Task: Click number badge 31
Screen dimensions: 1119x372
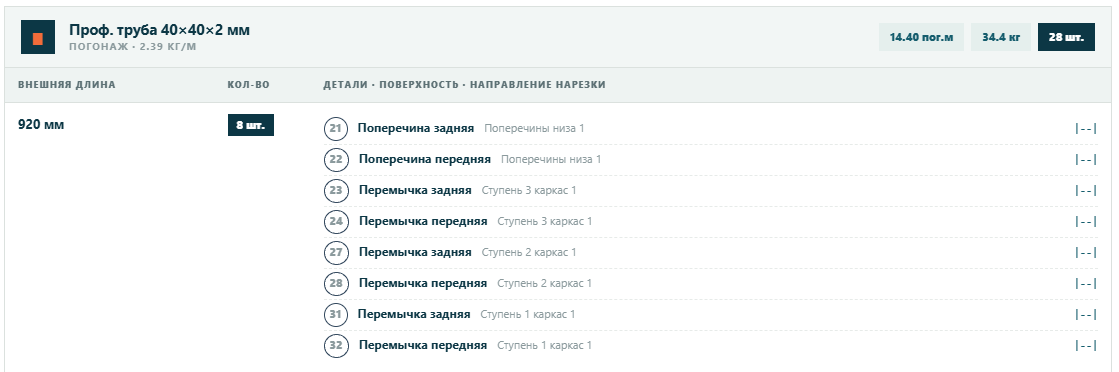Action: (336, 314)
